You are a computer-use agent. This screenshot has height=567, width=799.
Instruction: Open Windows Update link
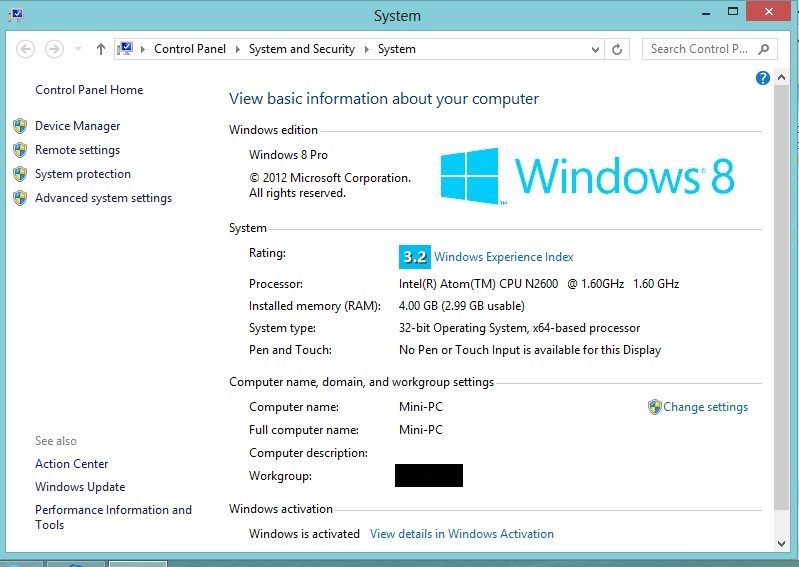tap(80, 487)
